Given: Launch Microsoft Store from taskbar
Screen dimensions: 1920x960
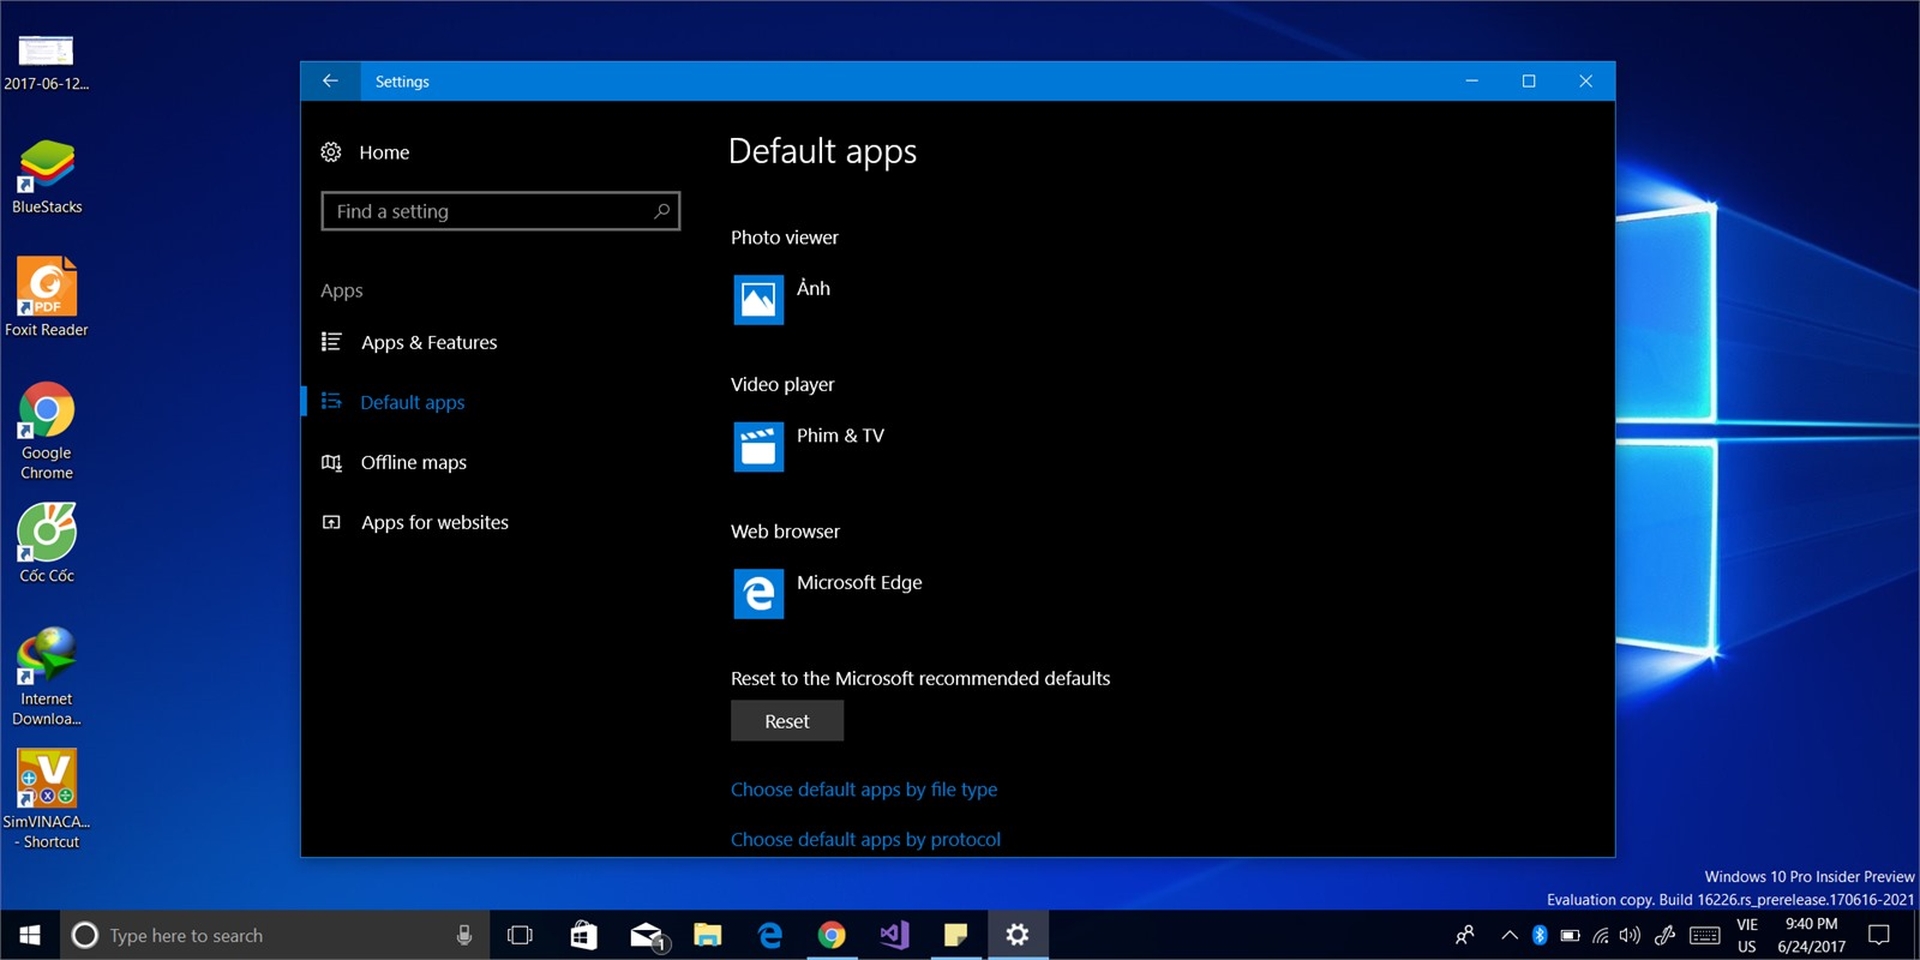Looking at the screenshot, I should (583, 935).
